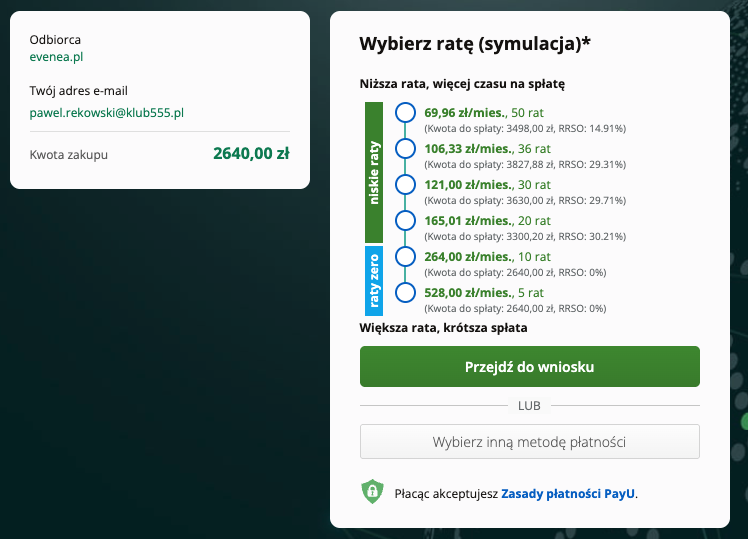Click the pawel.rekowski@klub555.pl email address
Image resolution: width=748 pixels, height=539 pixels.
[x=107, y=113]
